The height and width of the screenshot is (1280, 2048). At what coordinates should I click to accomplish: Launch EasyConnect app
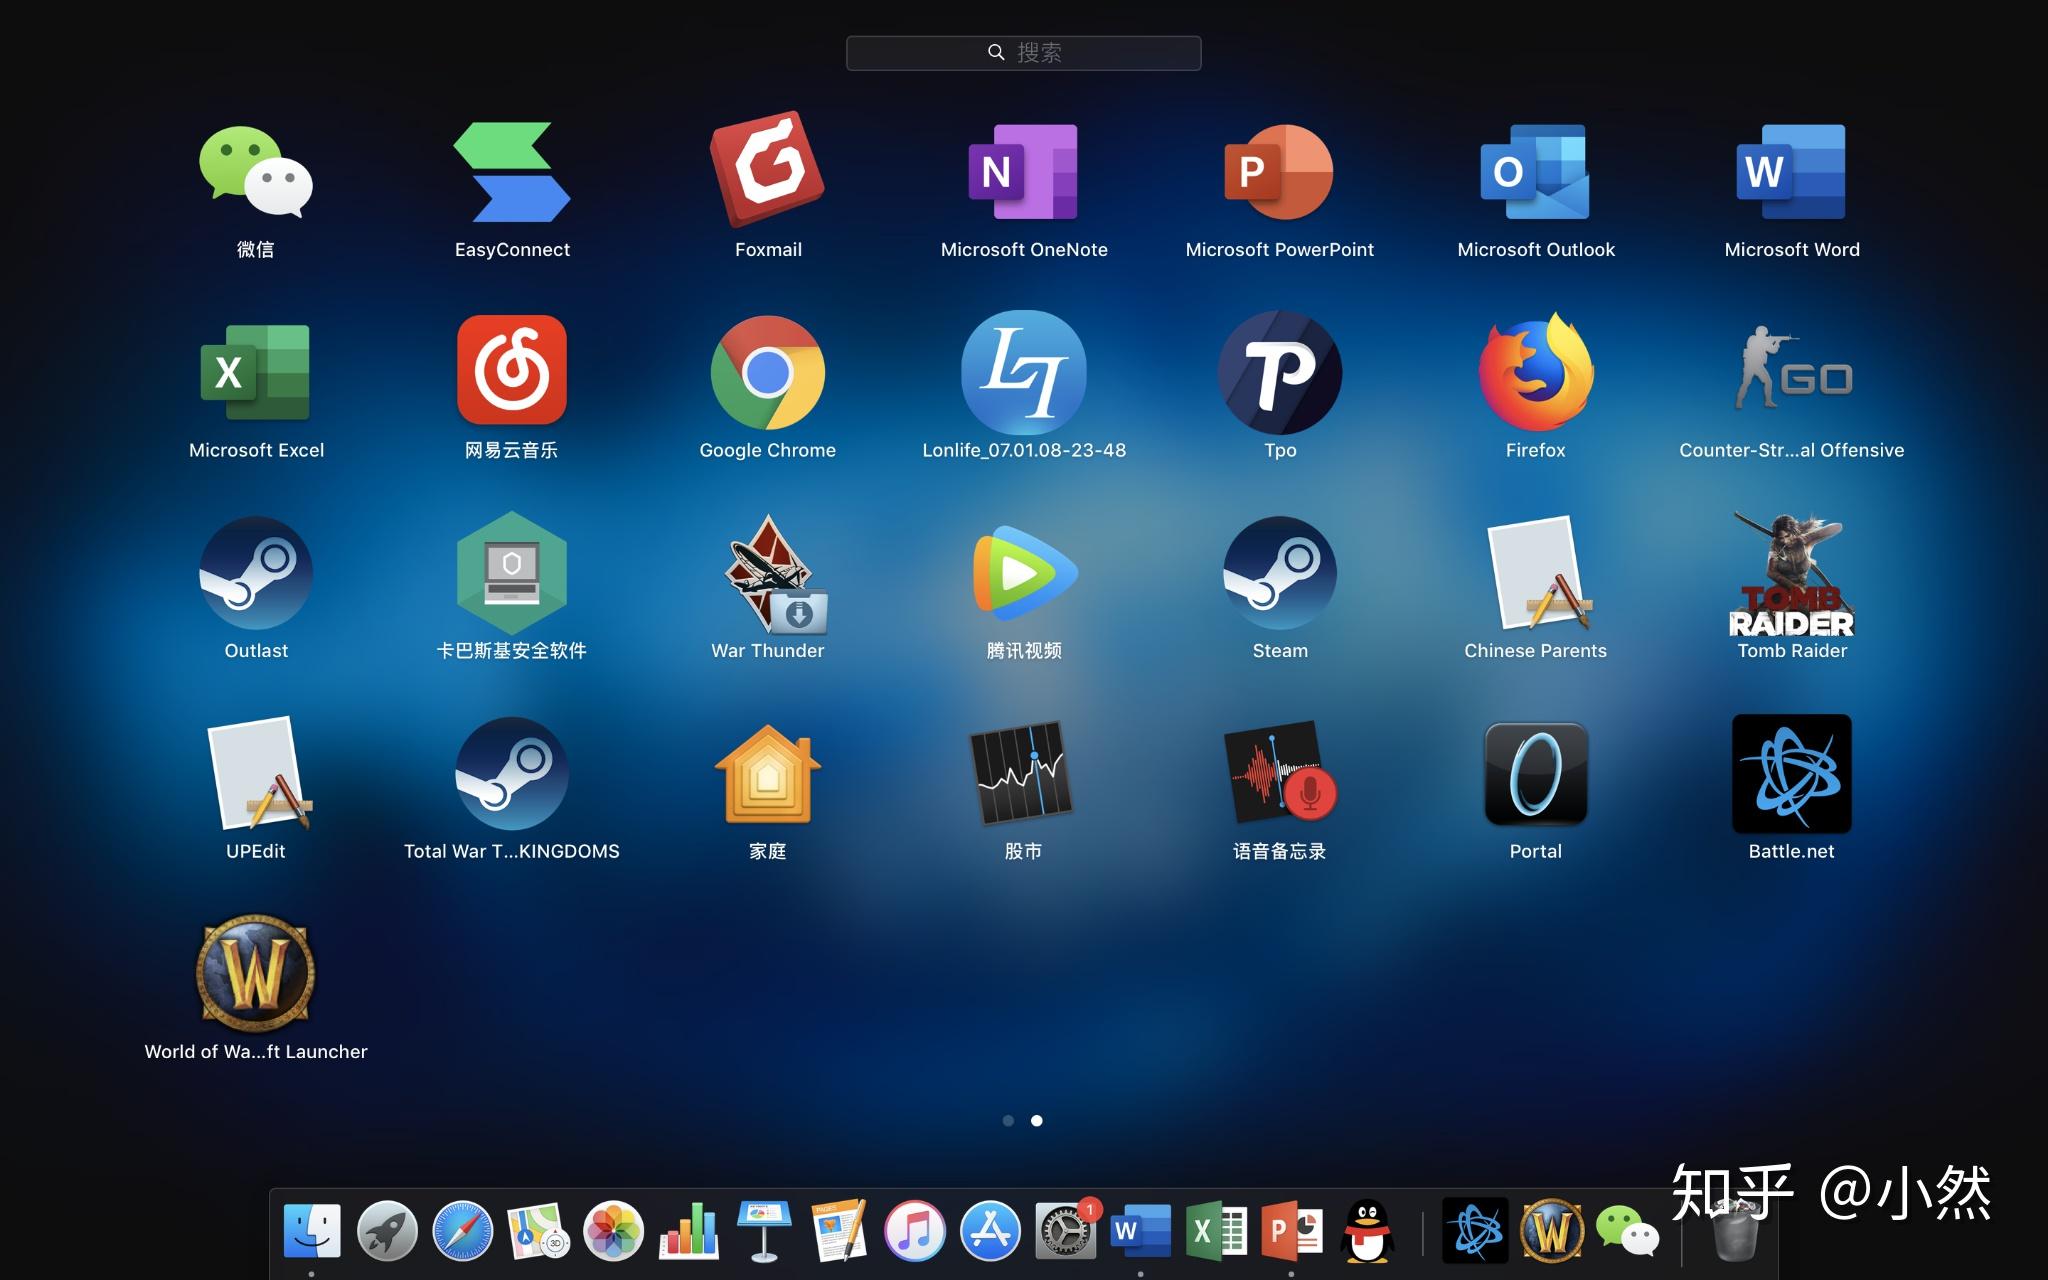[512, 172]
